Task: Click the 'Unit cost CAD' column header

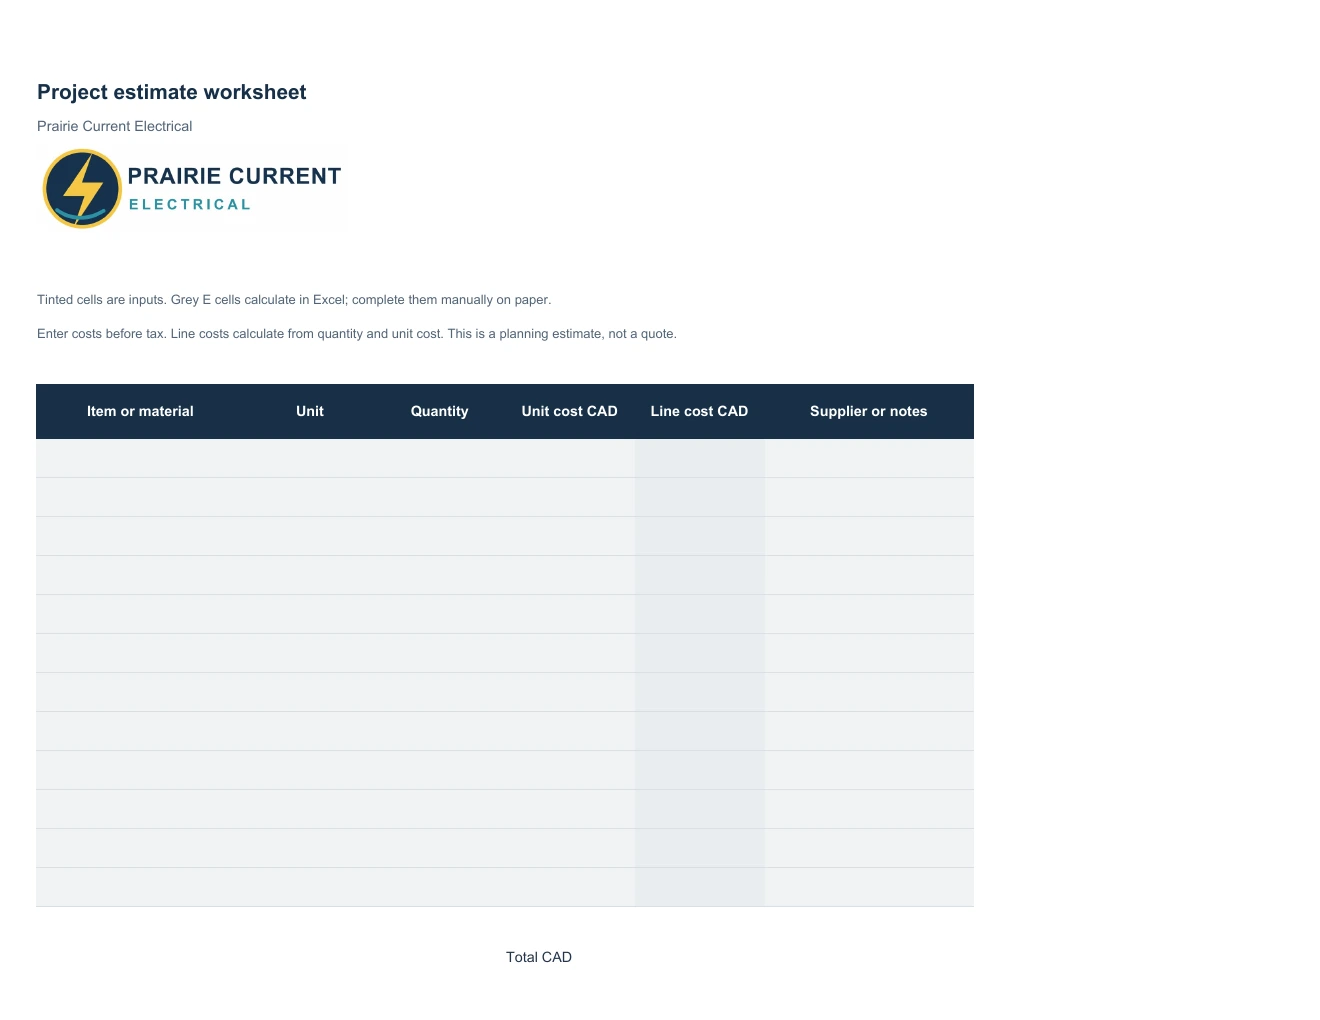Action: tap(570, 411)
